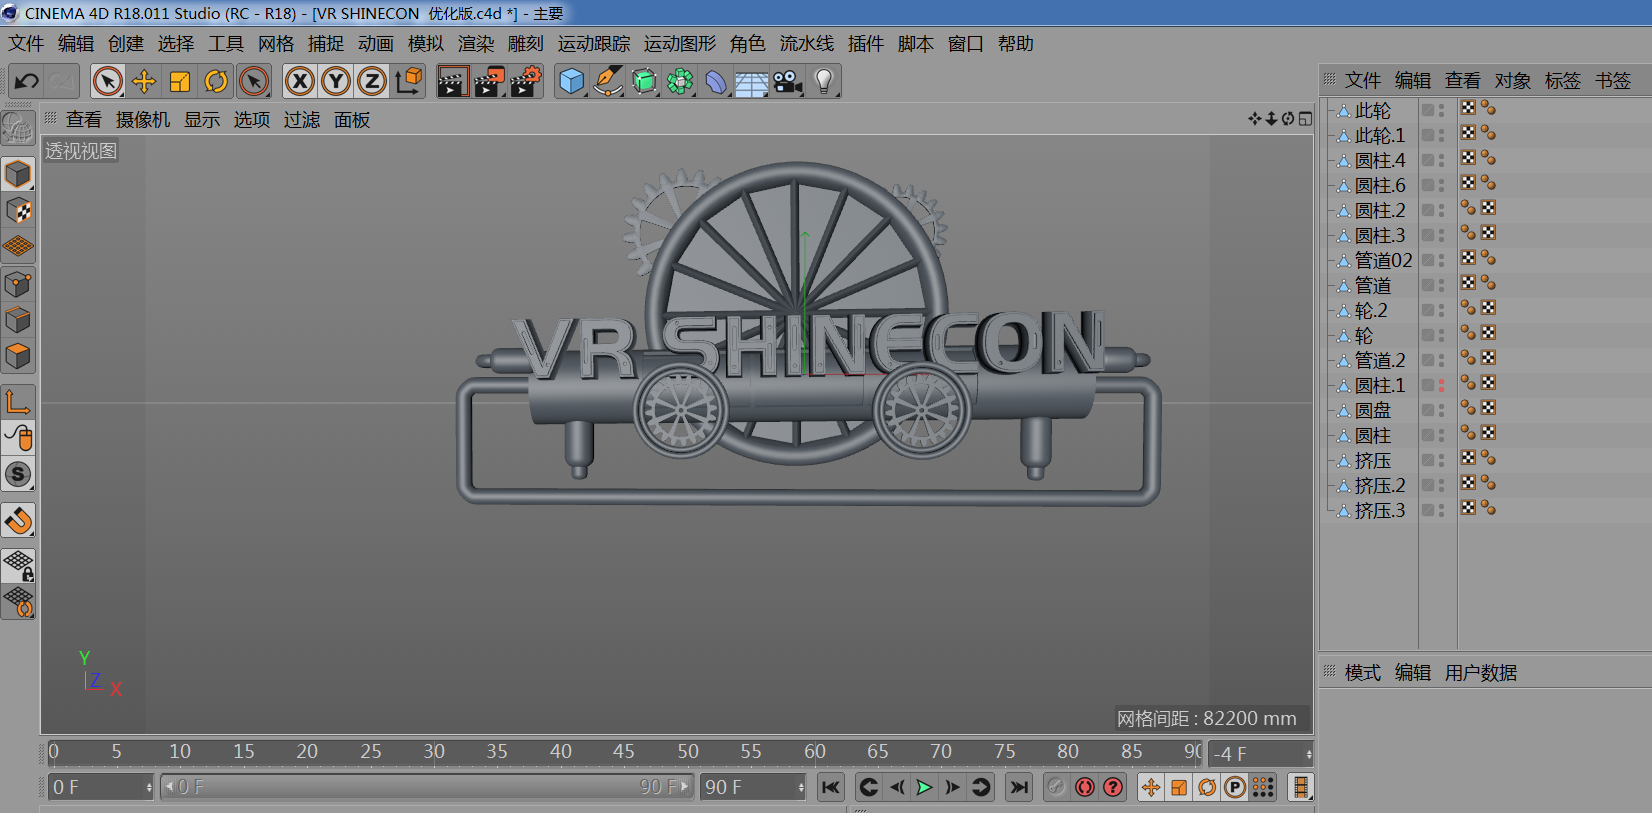Open the 文件 main menu

(x=27, y=44)
